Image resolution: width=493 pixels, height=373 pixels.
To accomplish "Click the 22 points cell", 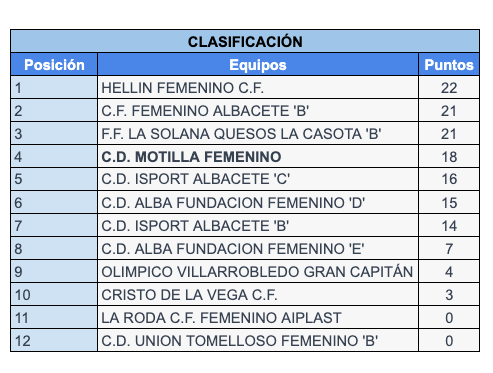I will [x=449, y=88].
